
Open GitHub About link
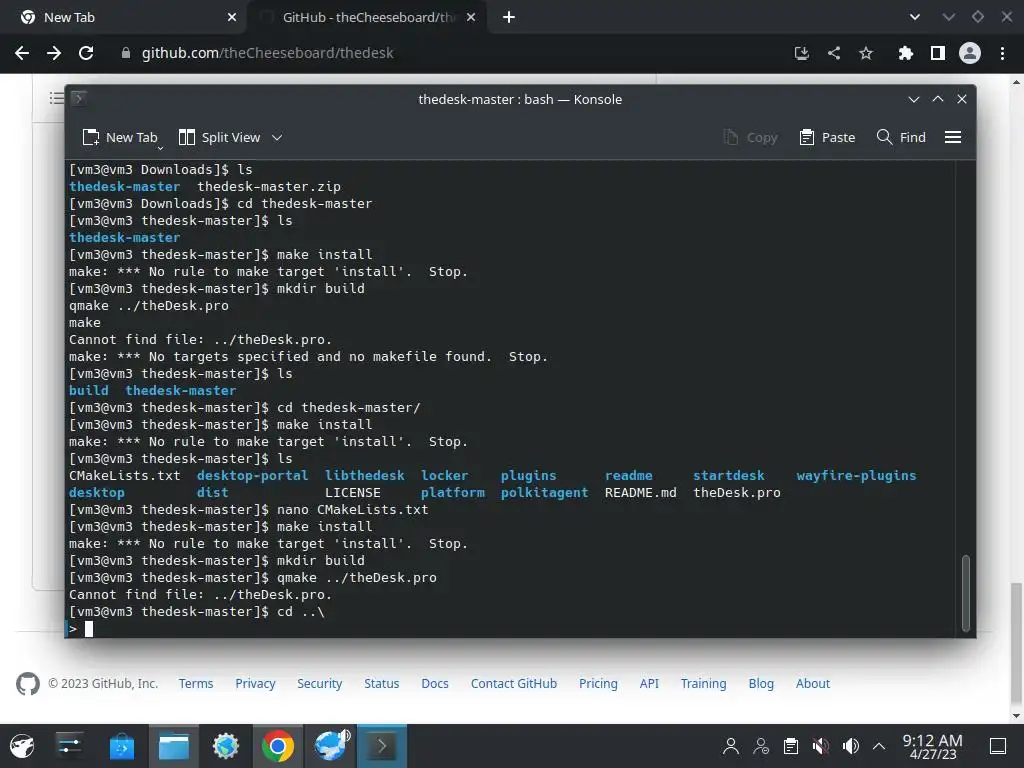tap(812, 683)
